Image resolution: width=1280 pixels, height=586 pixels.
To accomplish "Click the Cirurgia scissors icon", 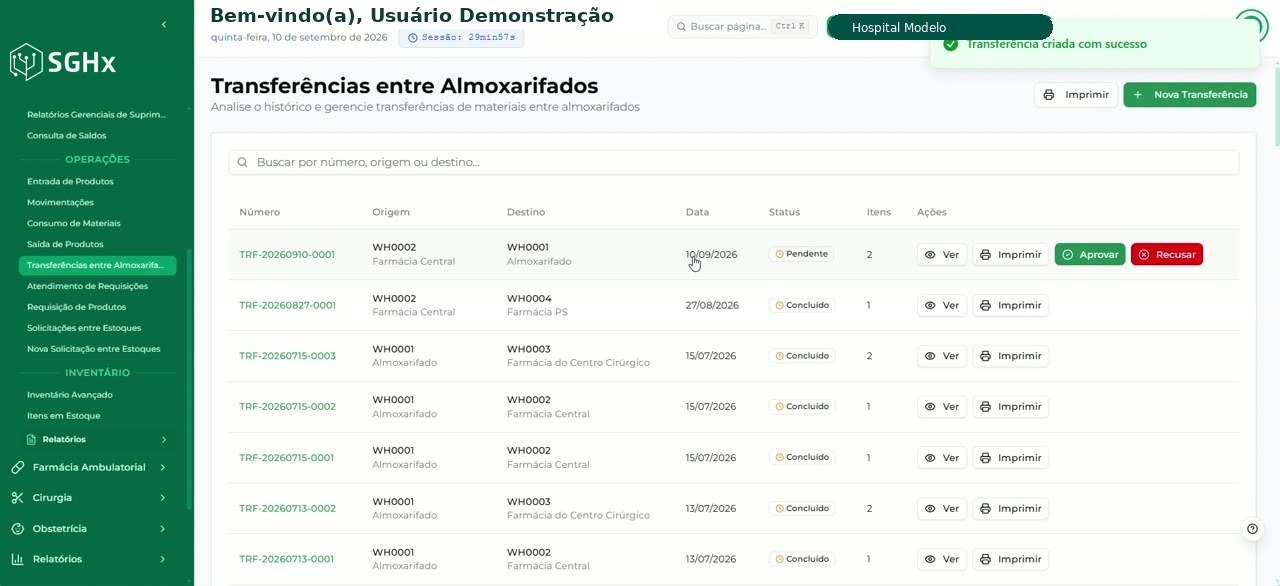I will [x=17, y=498].
